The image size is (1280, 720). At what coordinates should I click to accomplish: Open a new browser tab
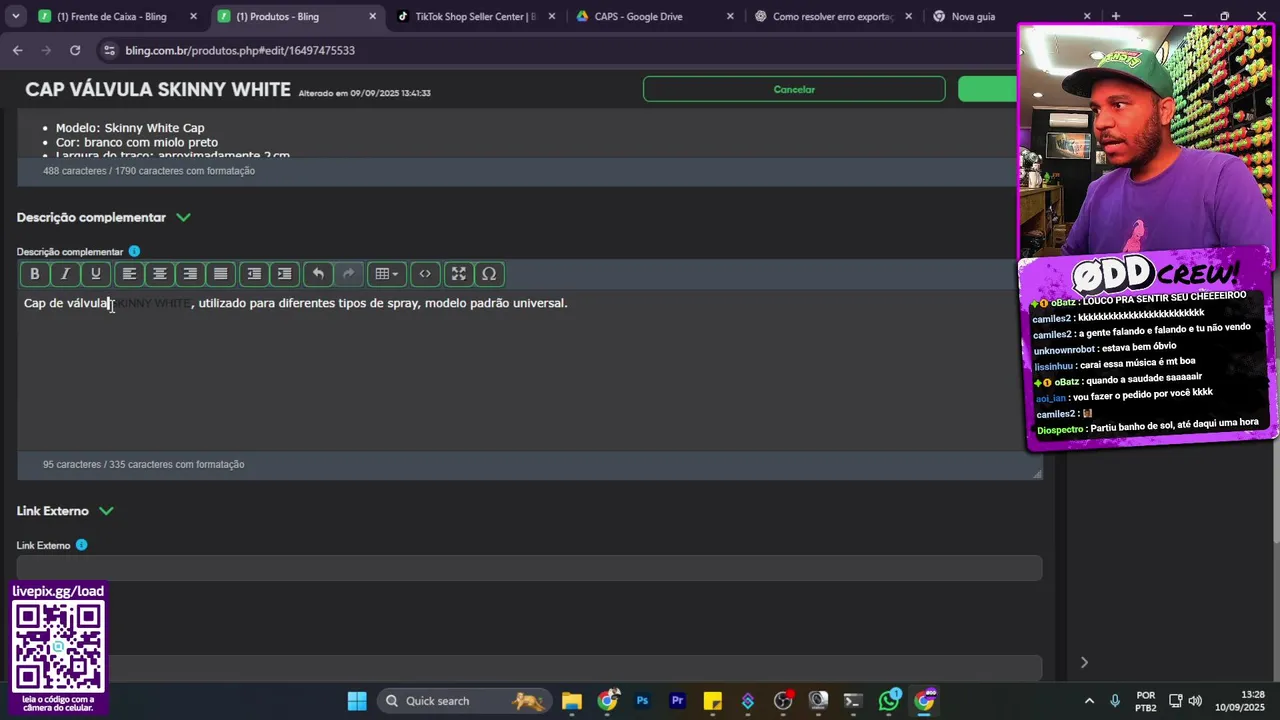click(x=1116, y=16)
